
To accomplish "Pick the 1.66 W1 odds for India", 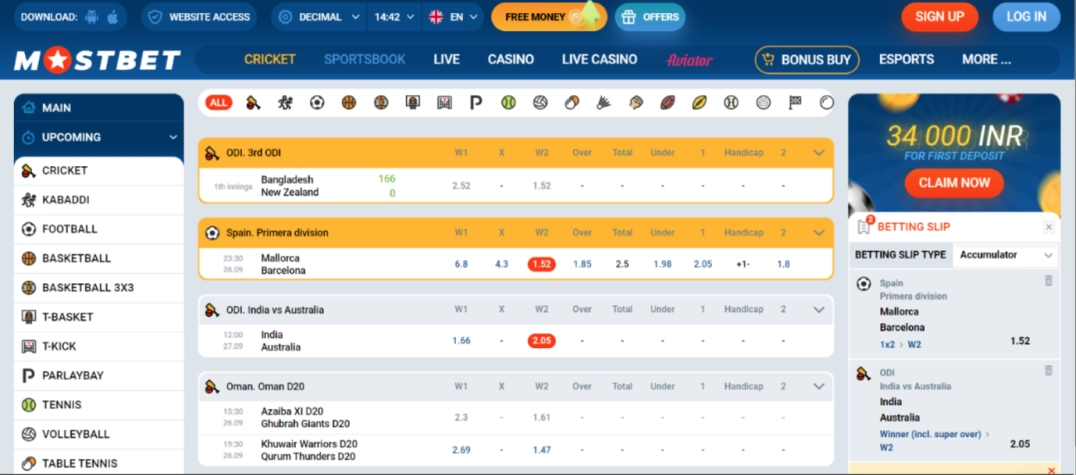I will pos(461,340).
